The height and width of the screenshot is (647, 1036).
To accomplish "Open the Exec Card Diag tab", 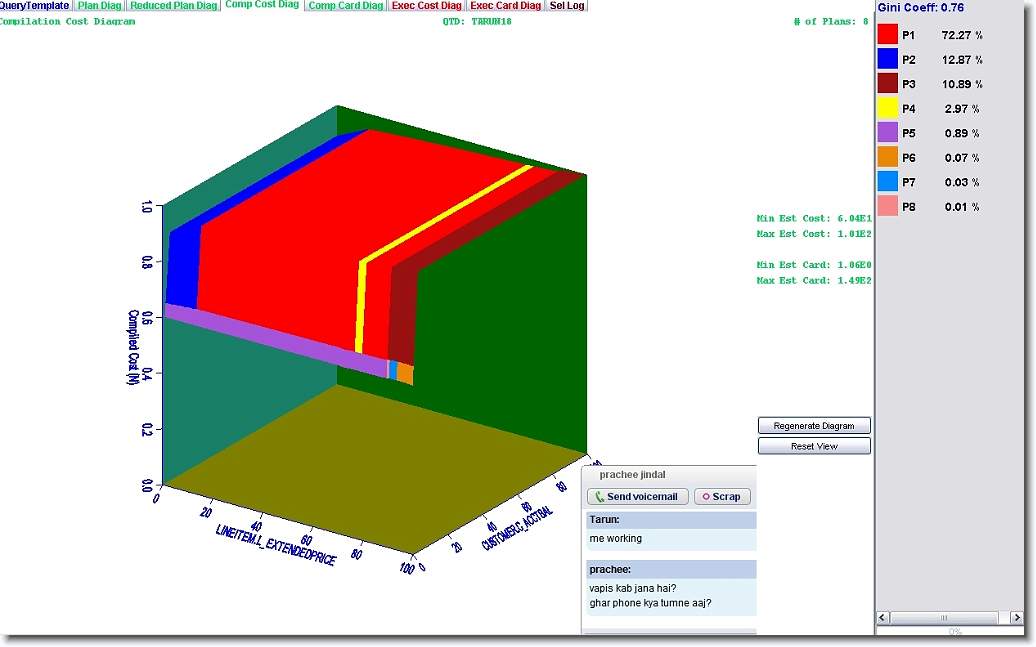I will [x=505, y=6].
